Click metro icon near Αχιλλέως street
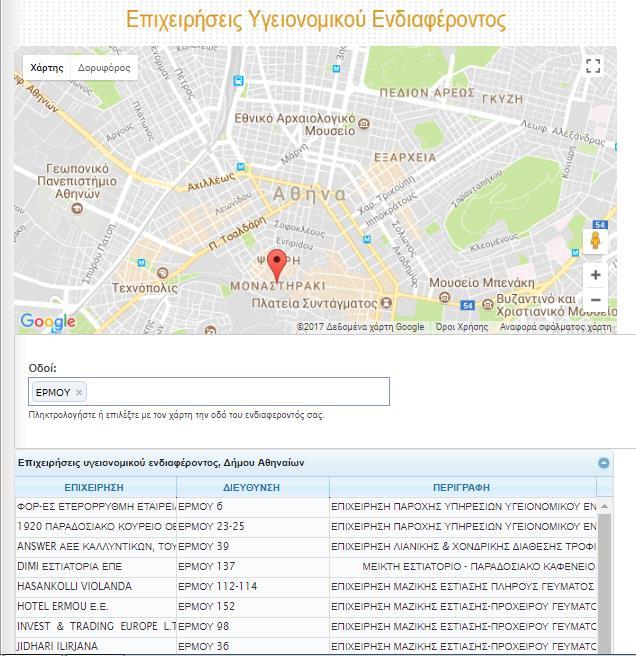Image resolution: width=636 pixels, height=656 pixels. pyautogui.click(x=241, y=167)
